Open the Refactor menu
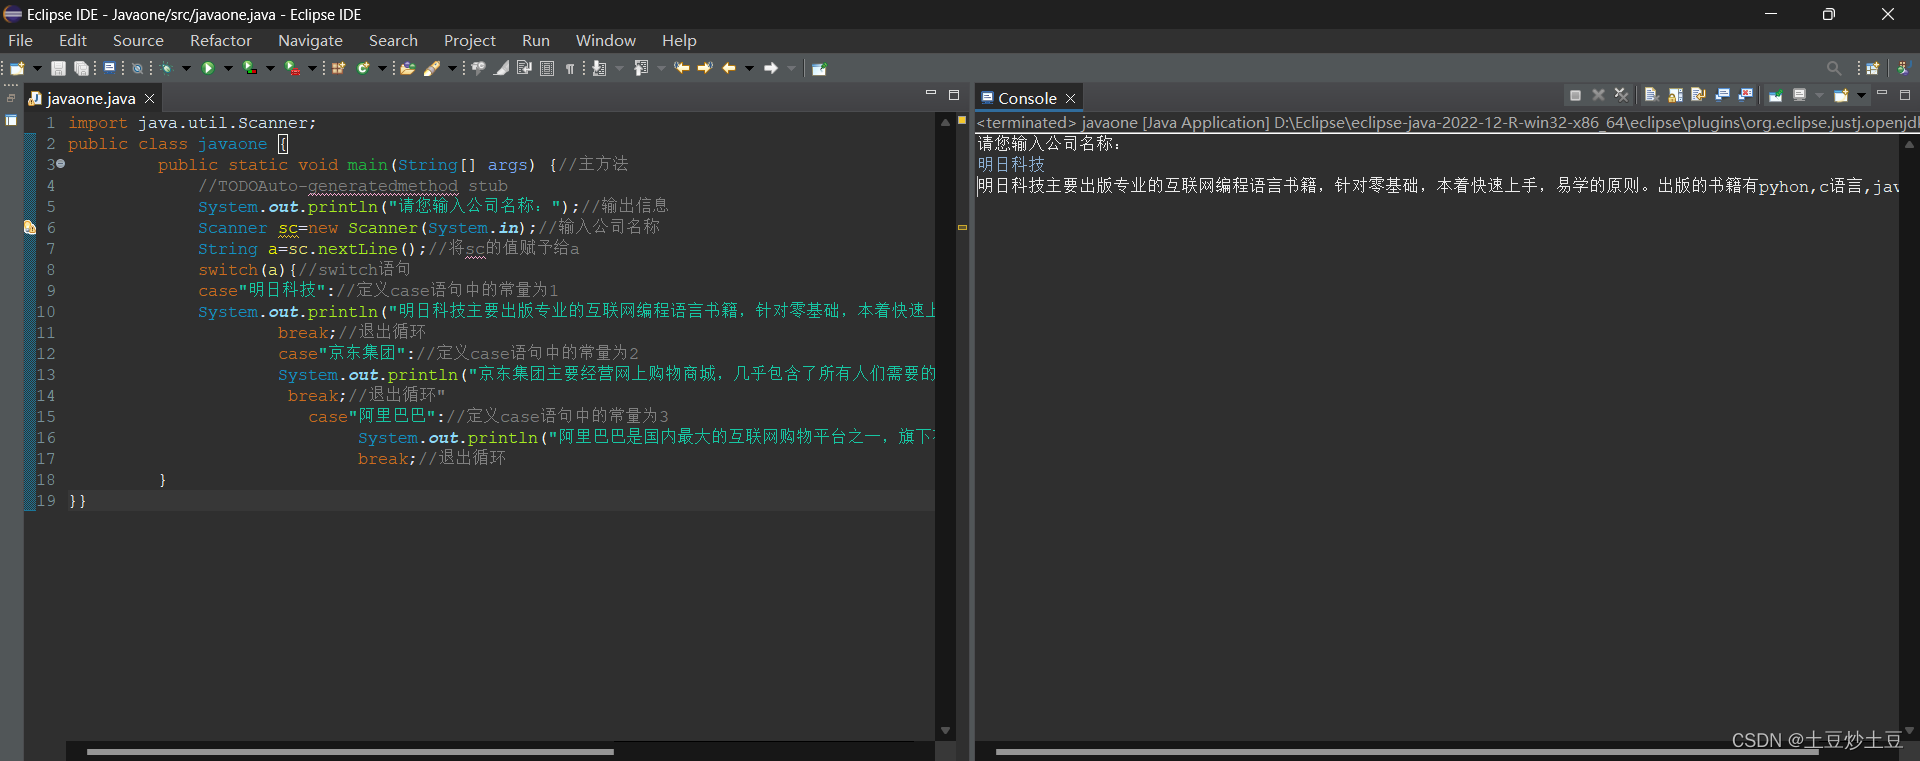 click(221, 40)
